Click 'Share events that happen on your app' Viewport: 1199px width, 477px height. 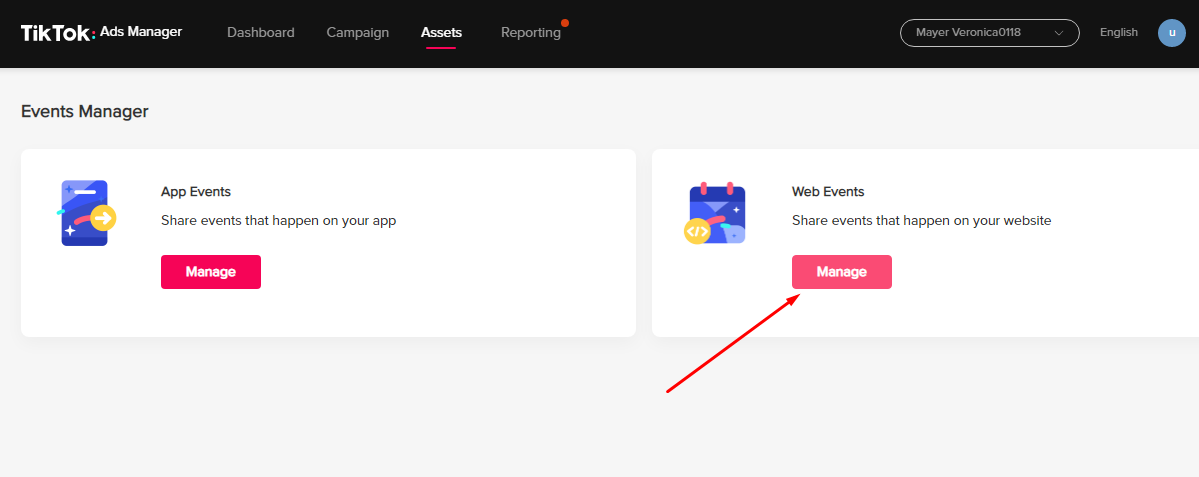click(278, 221)
